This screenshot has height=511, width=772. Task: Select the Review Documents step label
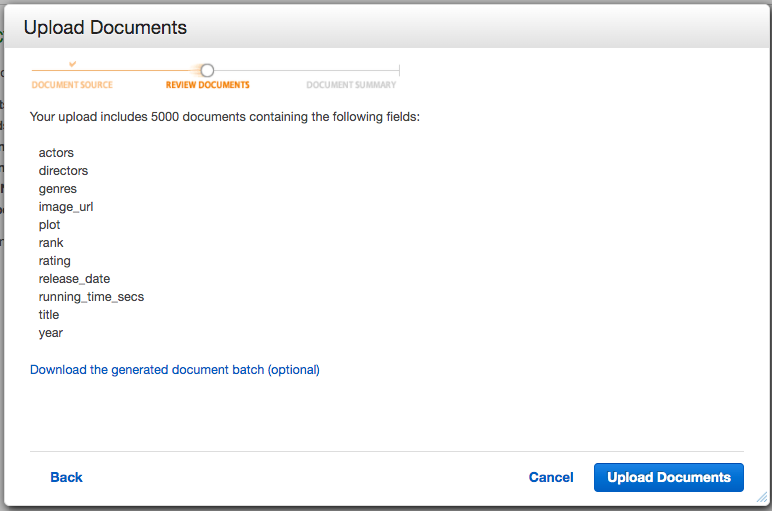pos(208,85)
